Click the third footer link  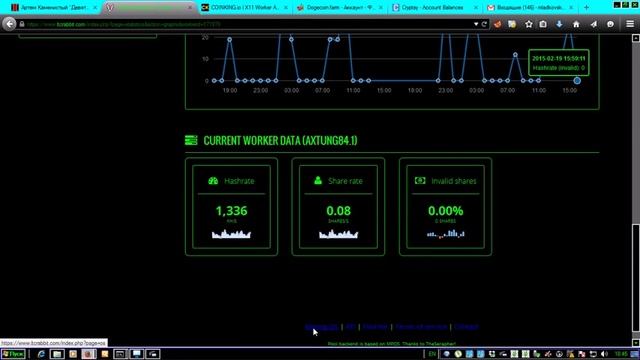375,327
